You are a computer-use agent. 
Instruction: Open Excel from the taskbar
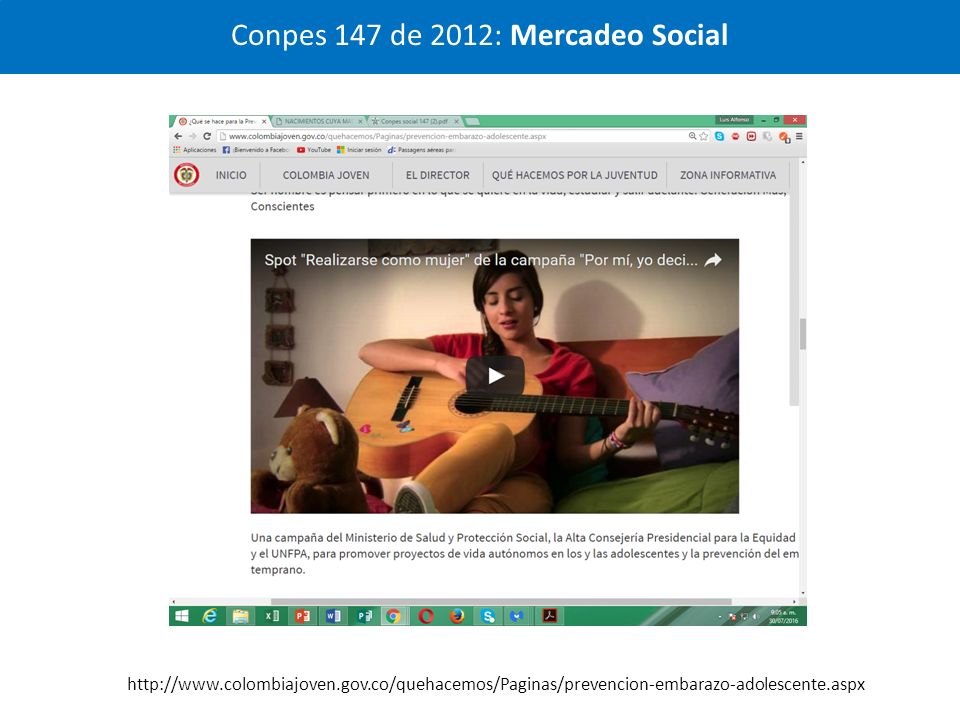coord(272,616)
